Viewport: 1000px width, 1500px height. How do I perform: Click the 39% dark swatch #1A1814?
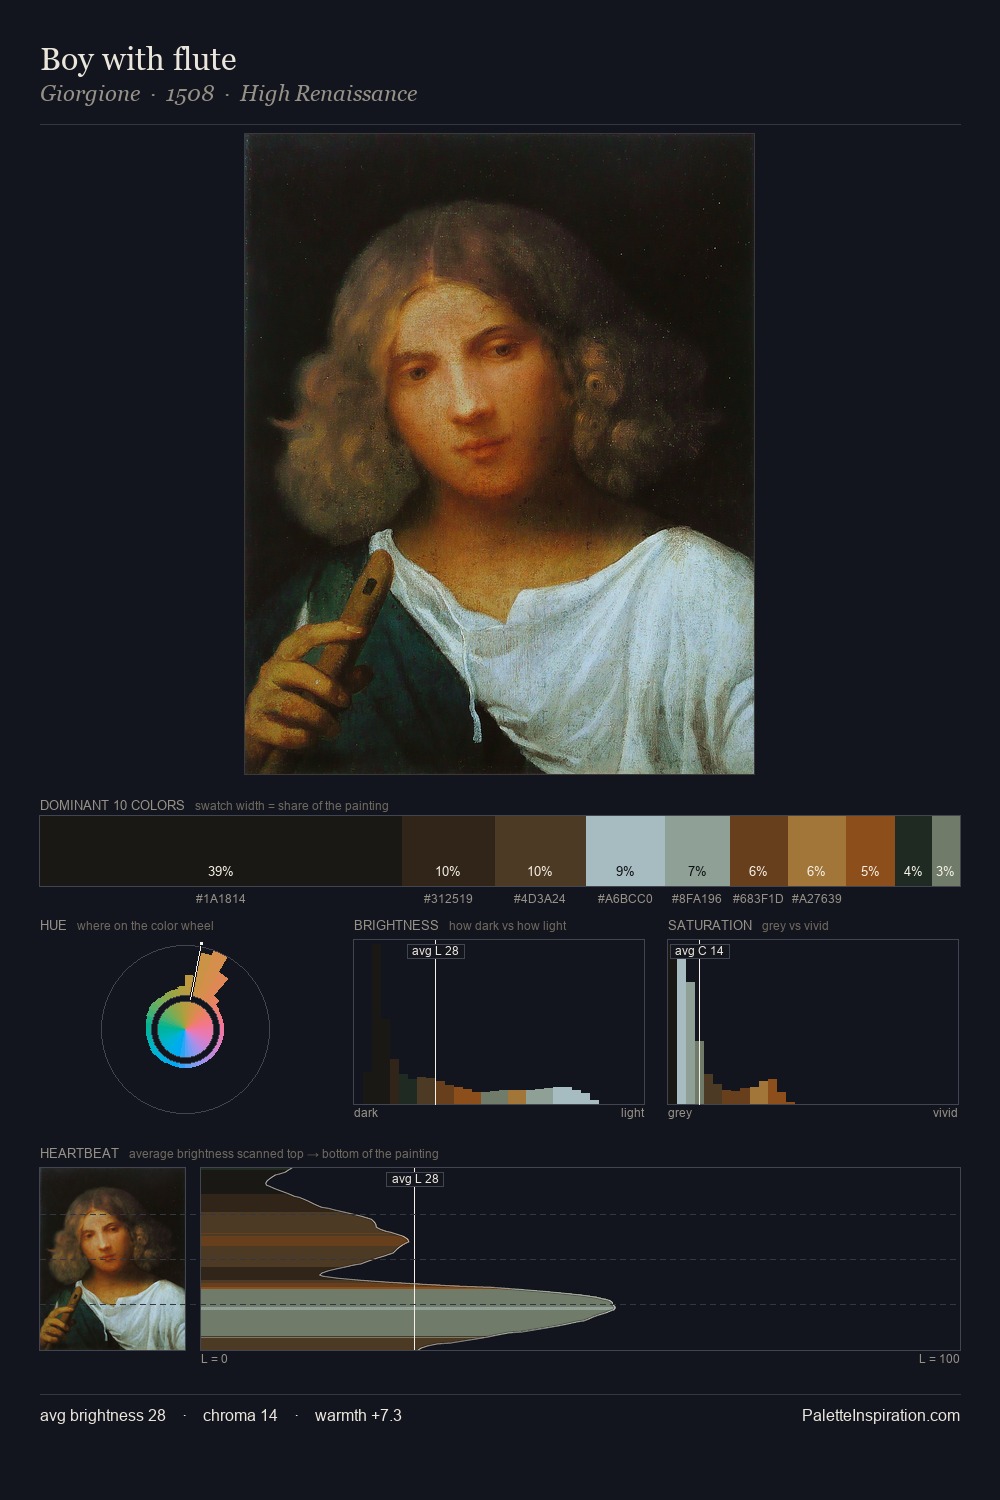coord(221,851)
